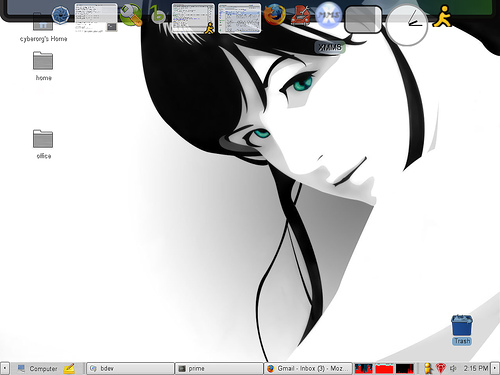500x375 pixels.
Task: Launch Firefox from the top dock
Action: [x=275, y=15]
